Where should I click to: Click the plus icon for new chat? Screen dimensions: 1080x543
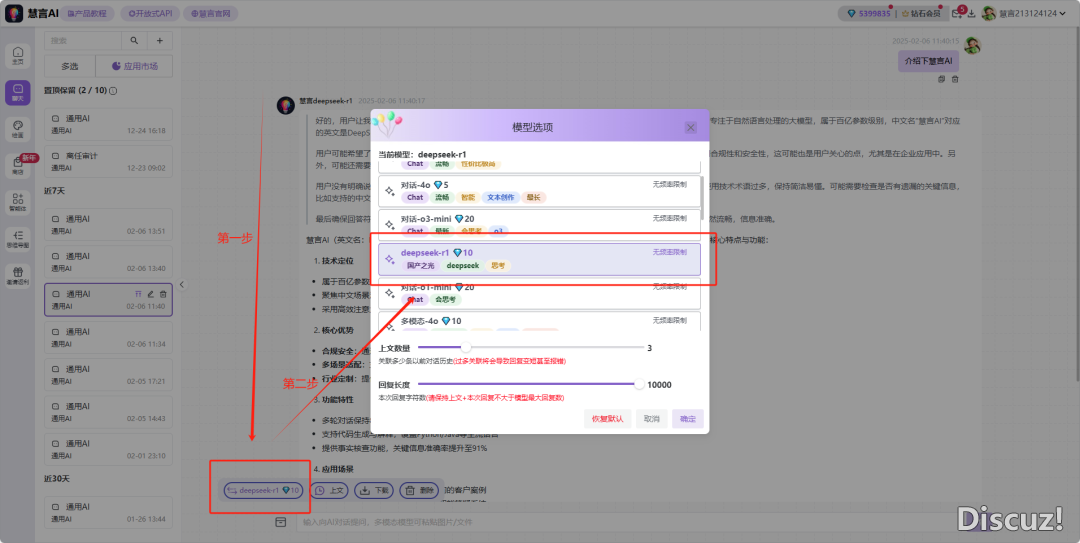tap(160, 41)
